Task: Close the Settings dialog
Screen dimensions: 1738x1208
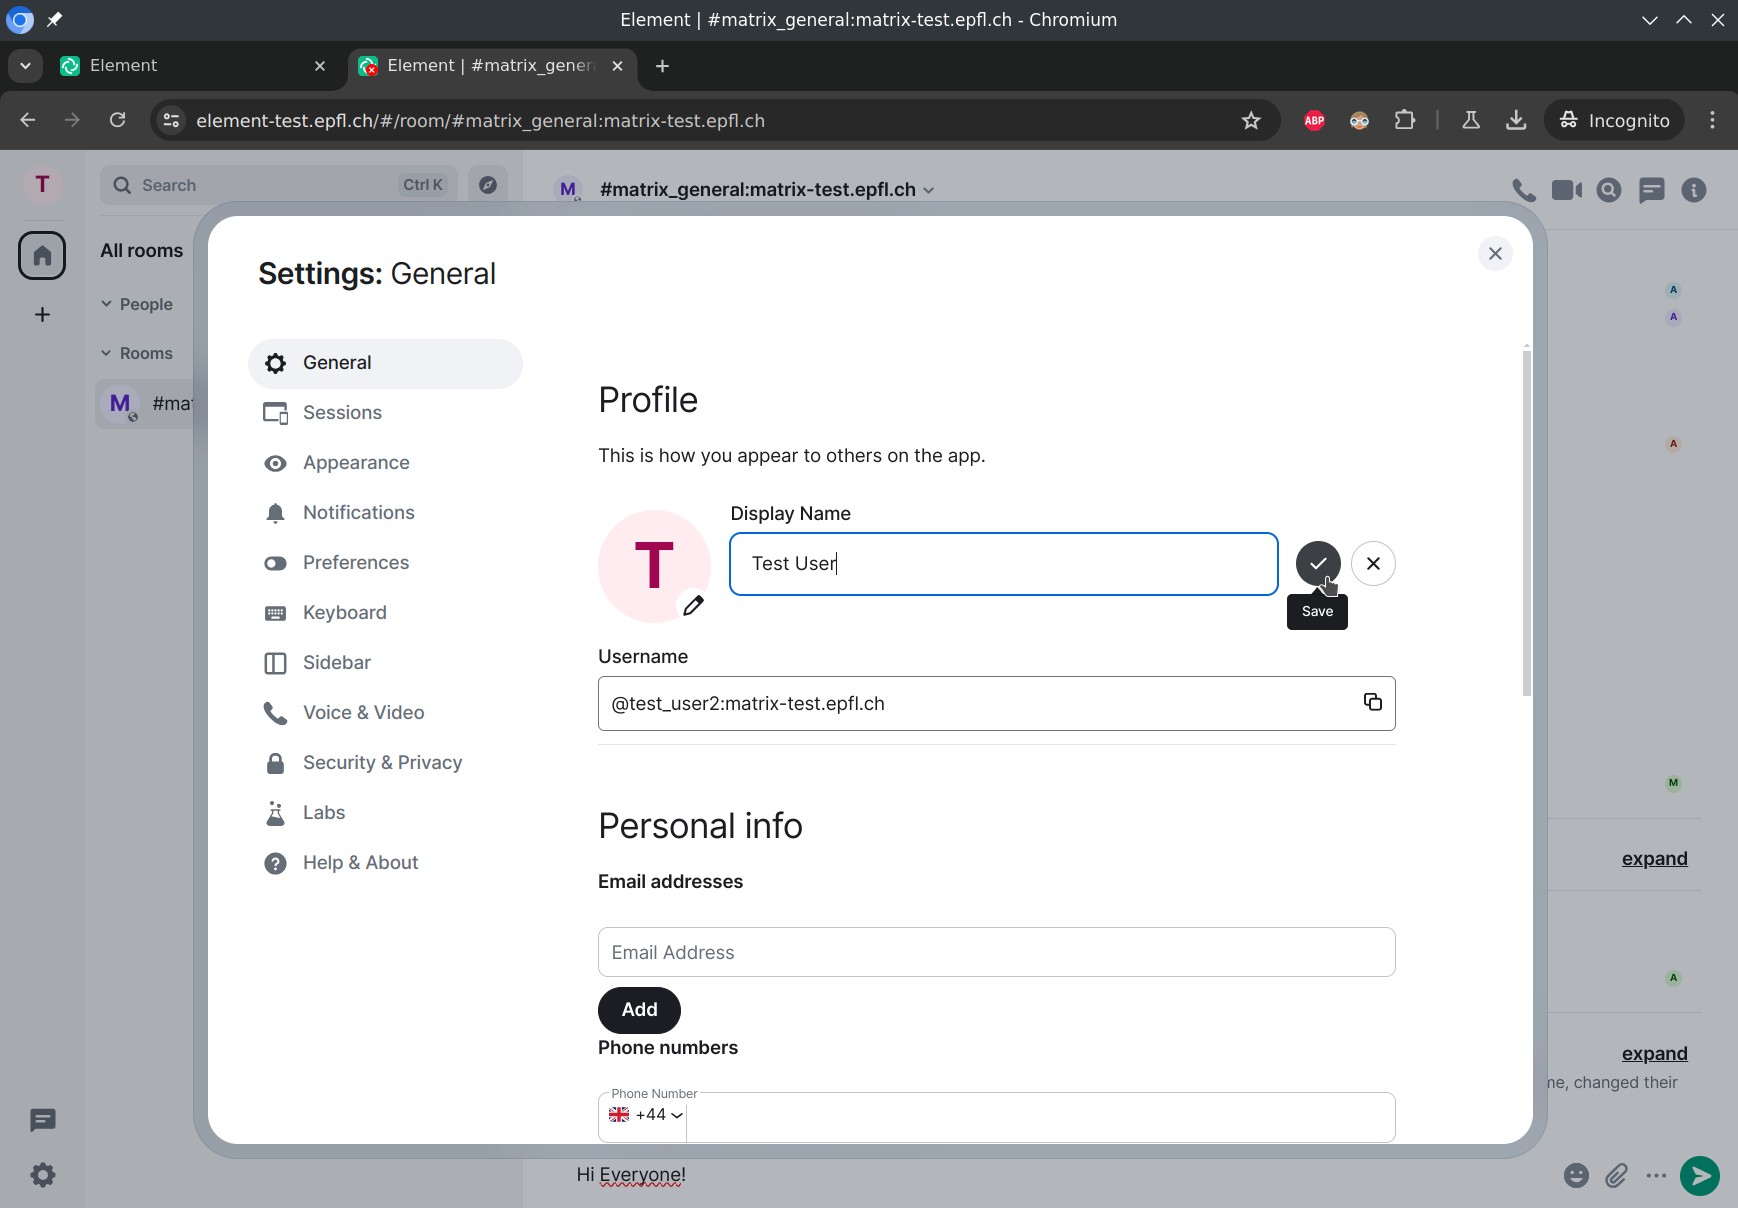Action: tap(1494, 254)
